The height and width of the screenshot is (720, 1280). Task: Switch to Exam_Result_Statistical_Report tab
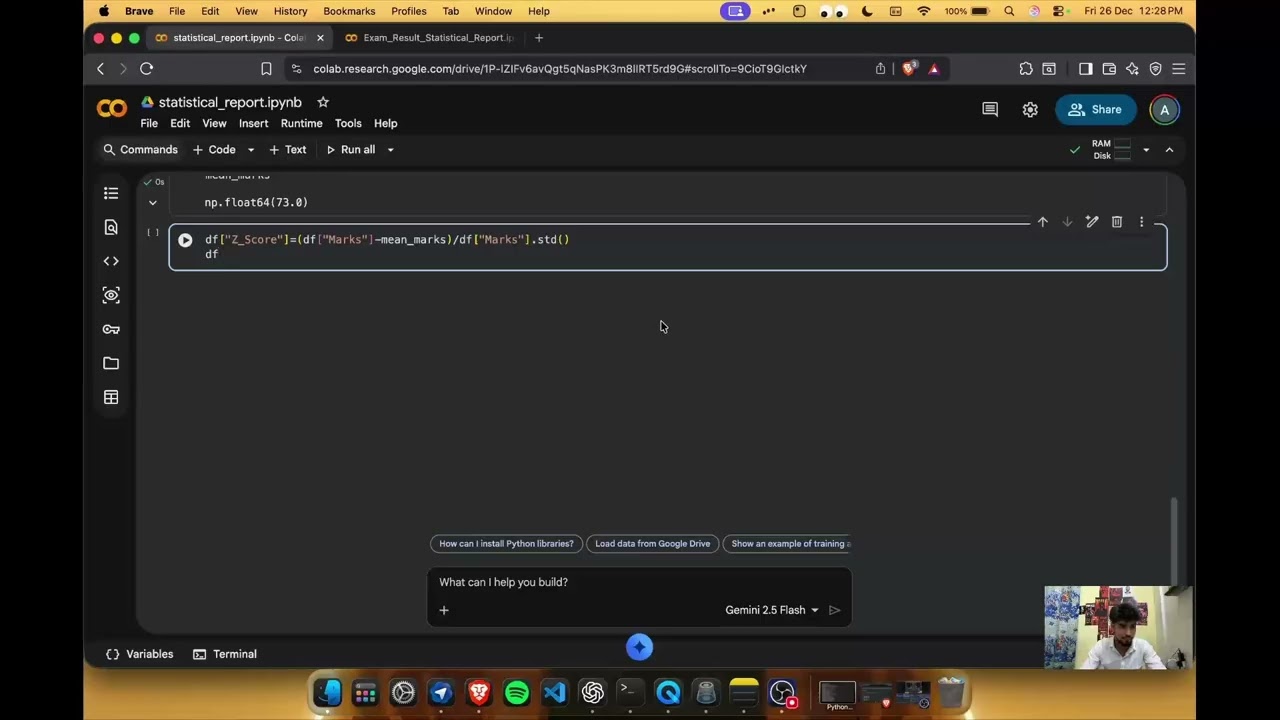pyautogui.click(x=430, y=38)
